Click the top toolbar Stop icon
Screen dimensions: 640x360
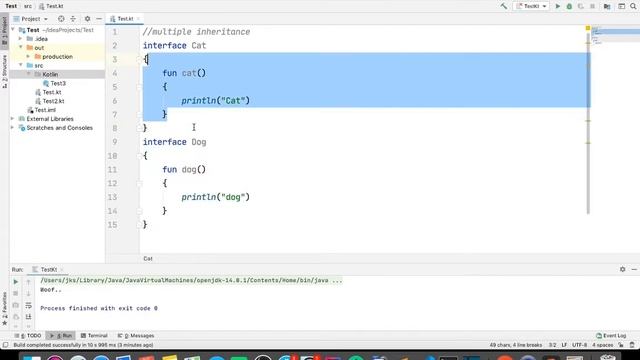coord(592,6)
